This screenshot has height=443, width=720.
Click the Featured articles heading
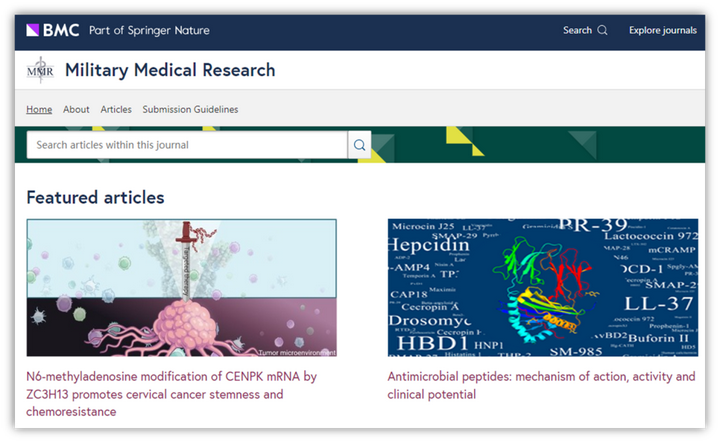point(95,197)
